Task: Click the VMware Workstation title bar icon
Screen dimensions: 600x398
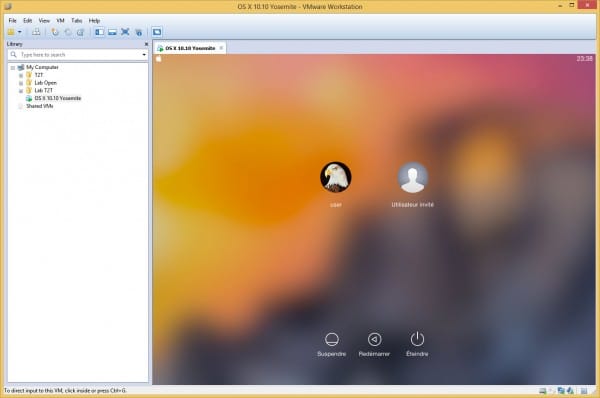Action: [8, 6]
